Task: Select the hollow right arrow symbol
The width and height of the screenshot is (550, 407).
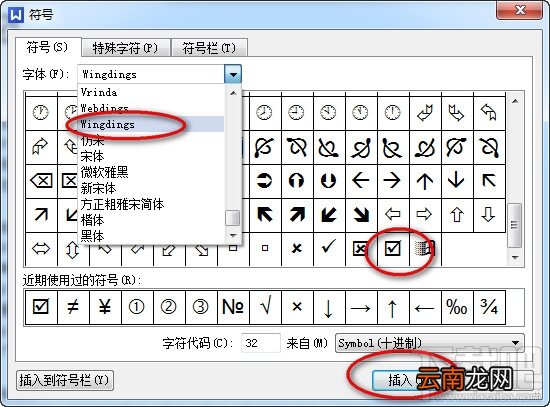Action: [x=425, y=215]
